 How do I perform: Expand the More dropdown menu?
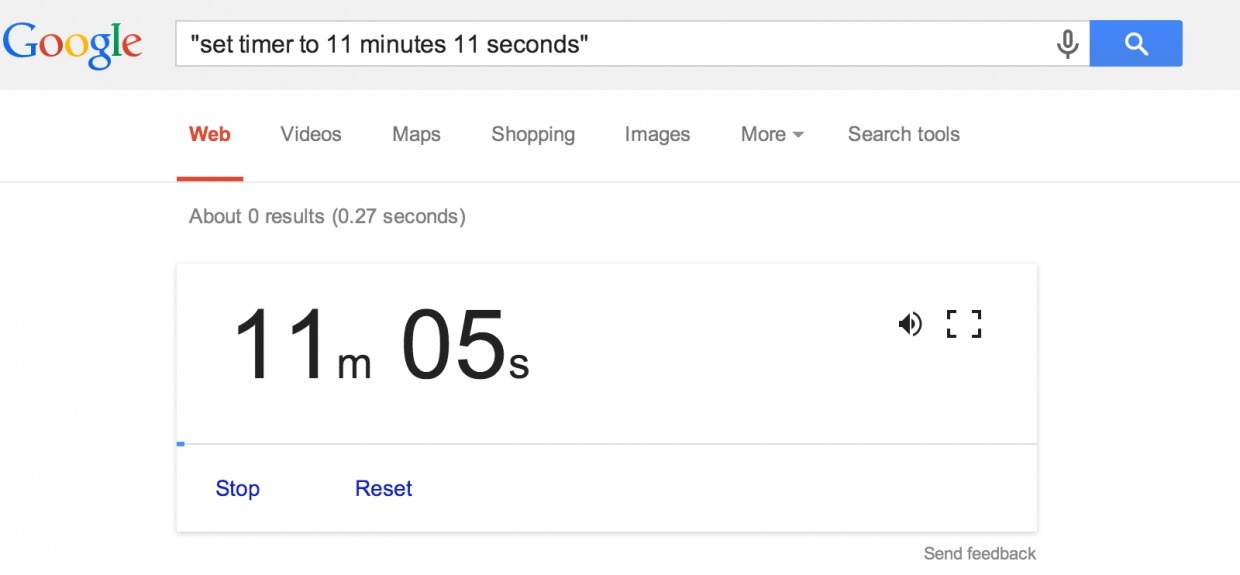coord(772,134)
